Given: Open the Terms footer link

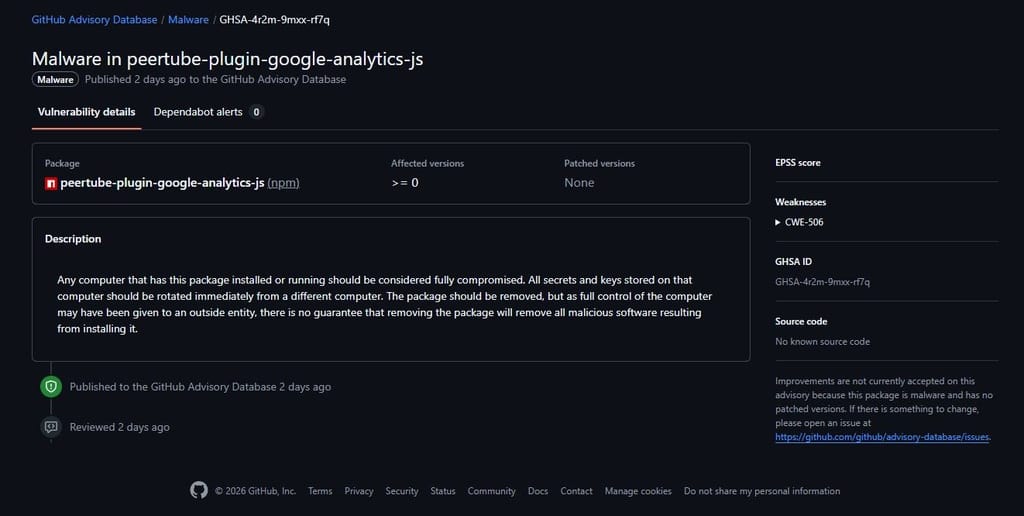Looking at the screenshot, I should 320,491.
